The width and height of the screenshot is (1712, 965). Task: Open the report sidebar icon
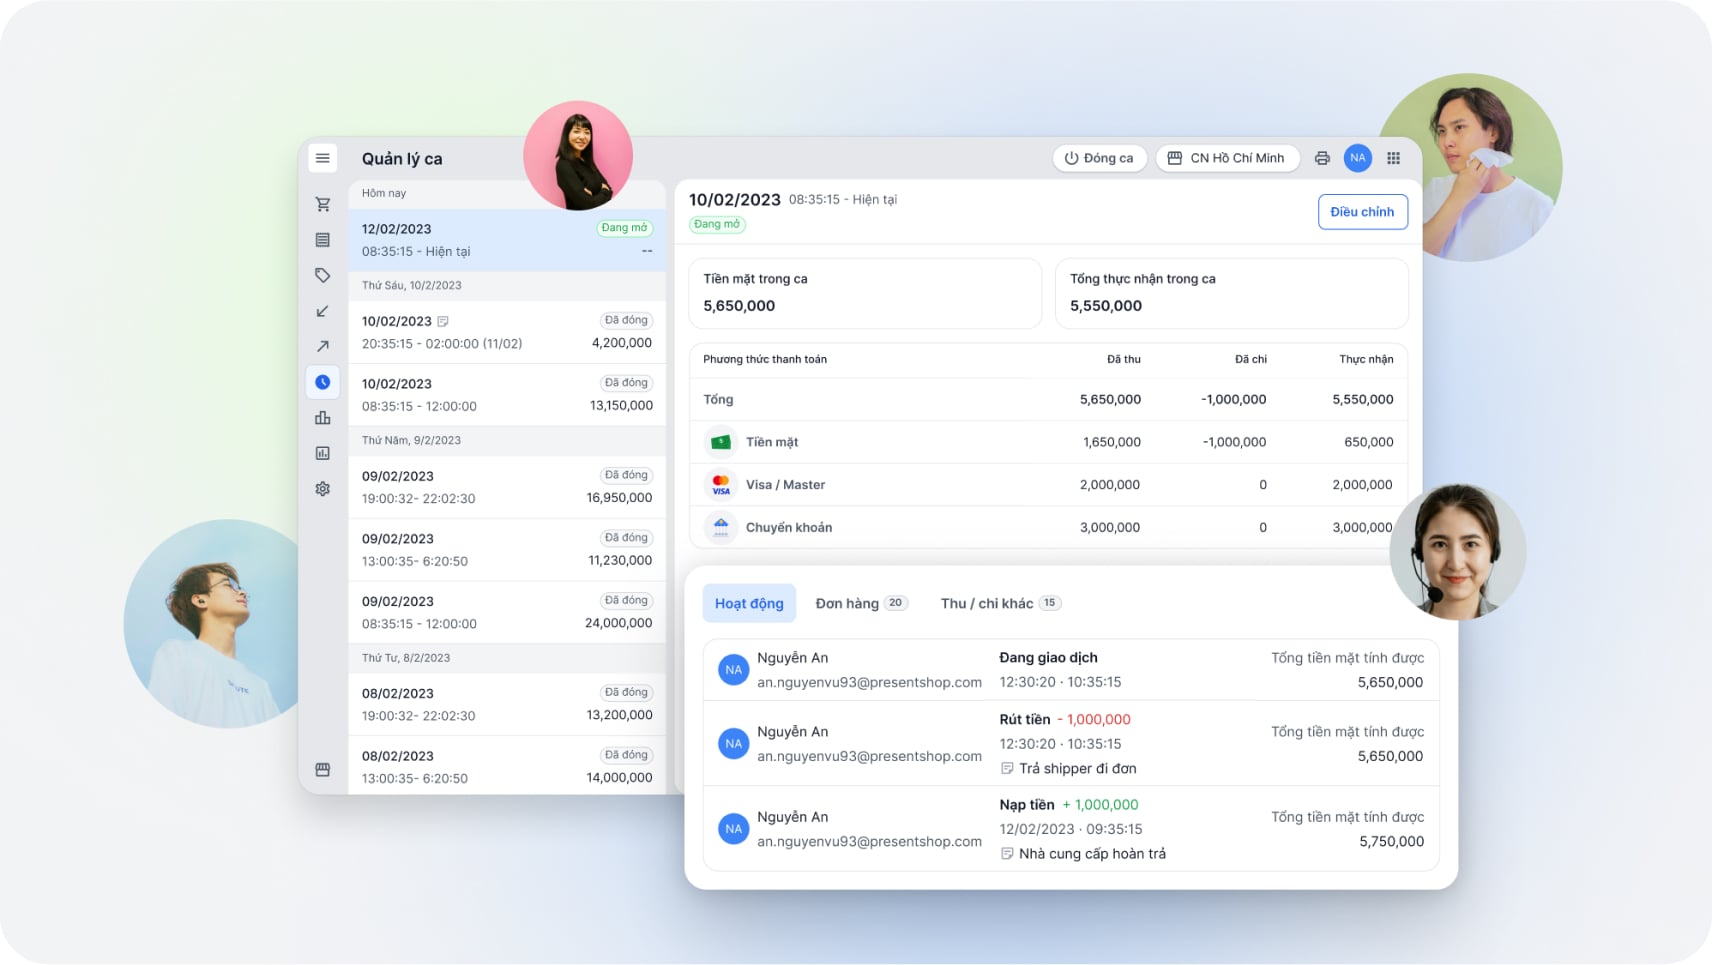(x=322, y=453)
